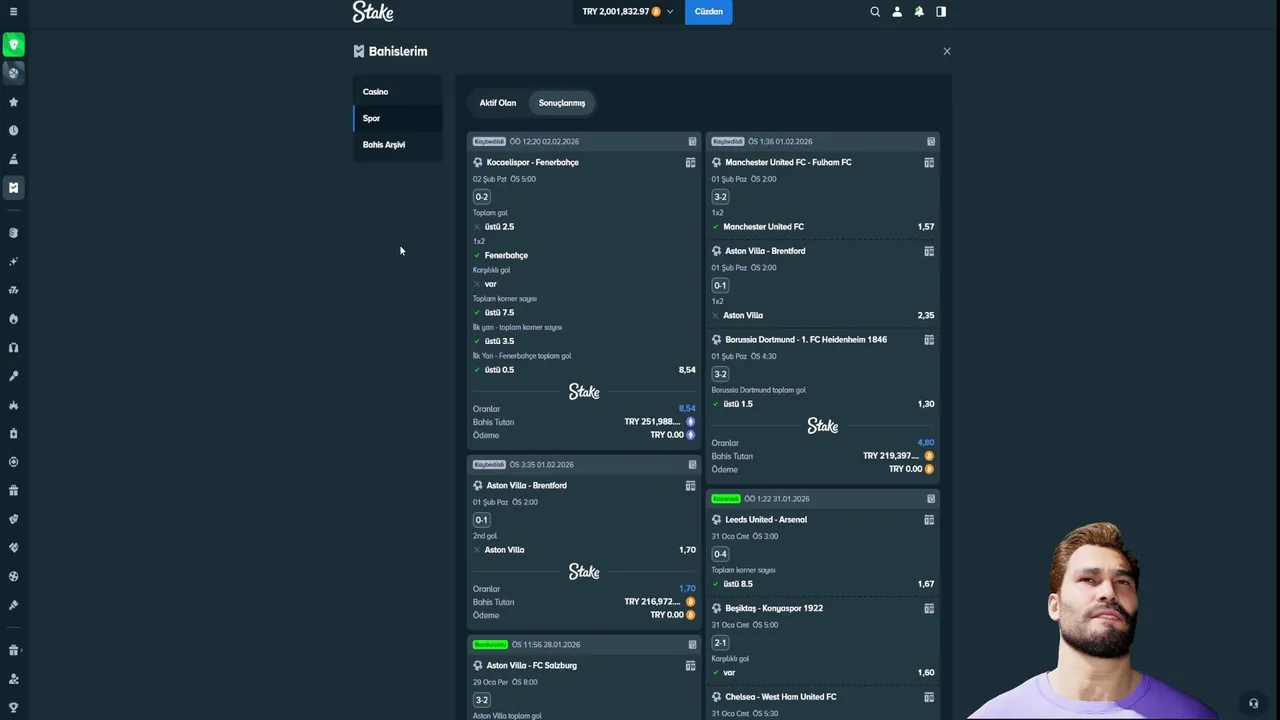Click the green shield sidebar button
Image resolution: width=1280 pixels, height=720 pixels.
tap(13, 45)
